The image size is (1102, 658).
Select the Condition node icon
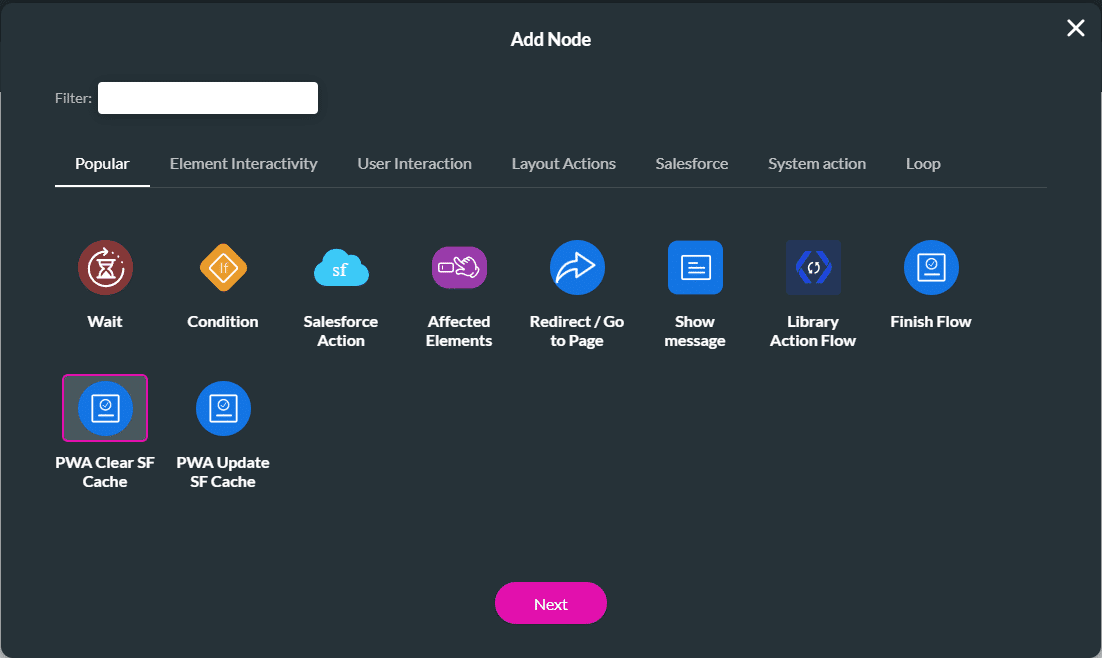pyautogui.click(x=222, y=267)
